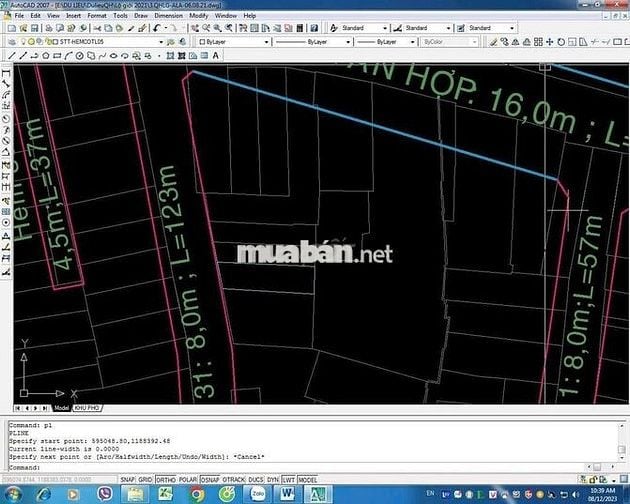
Task: Open the ByLayer color control dropdown
Action: coord(235,42)
